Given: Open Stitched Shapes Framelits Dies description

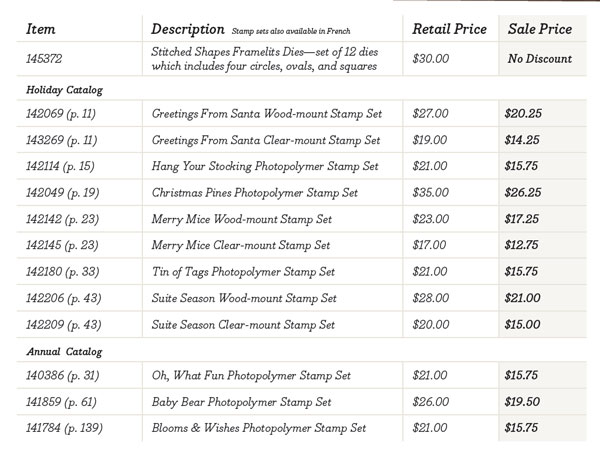Looking at the screenshot, I should [264, 58].
